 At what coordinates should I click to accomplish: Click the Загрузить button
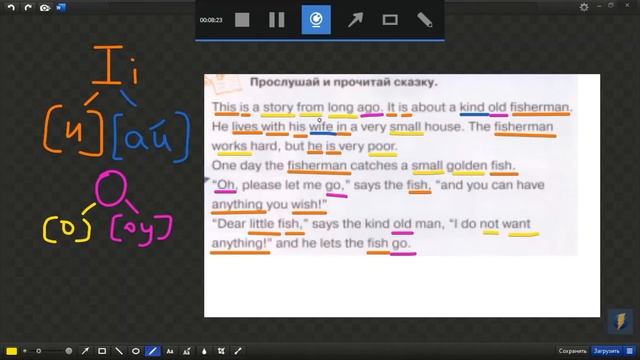[607, 351]
